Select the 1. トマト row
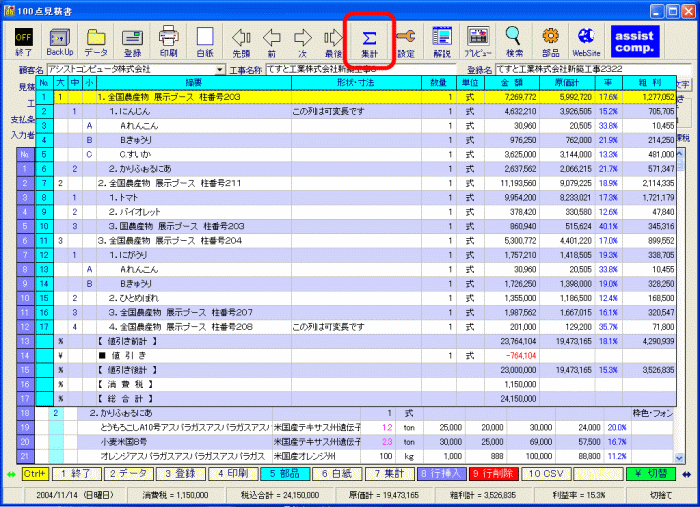Viewport: 700px width, 507px height. 356,197
